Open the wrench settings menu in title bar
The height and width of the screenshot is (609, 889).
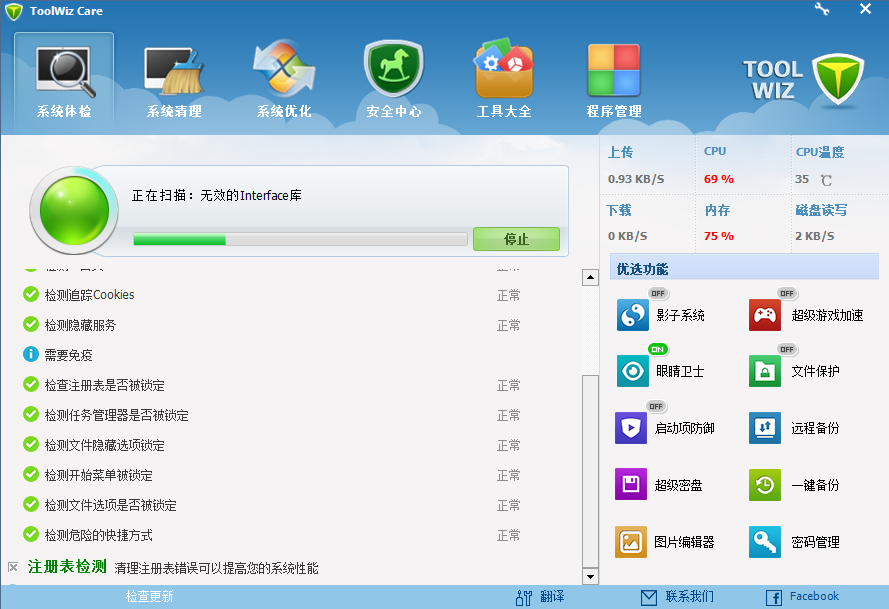pyautogui.click(x=822, y=9)
